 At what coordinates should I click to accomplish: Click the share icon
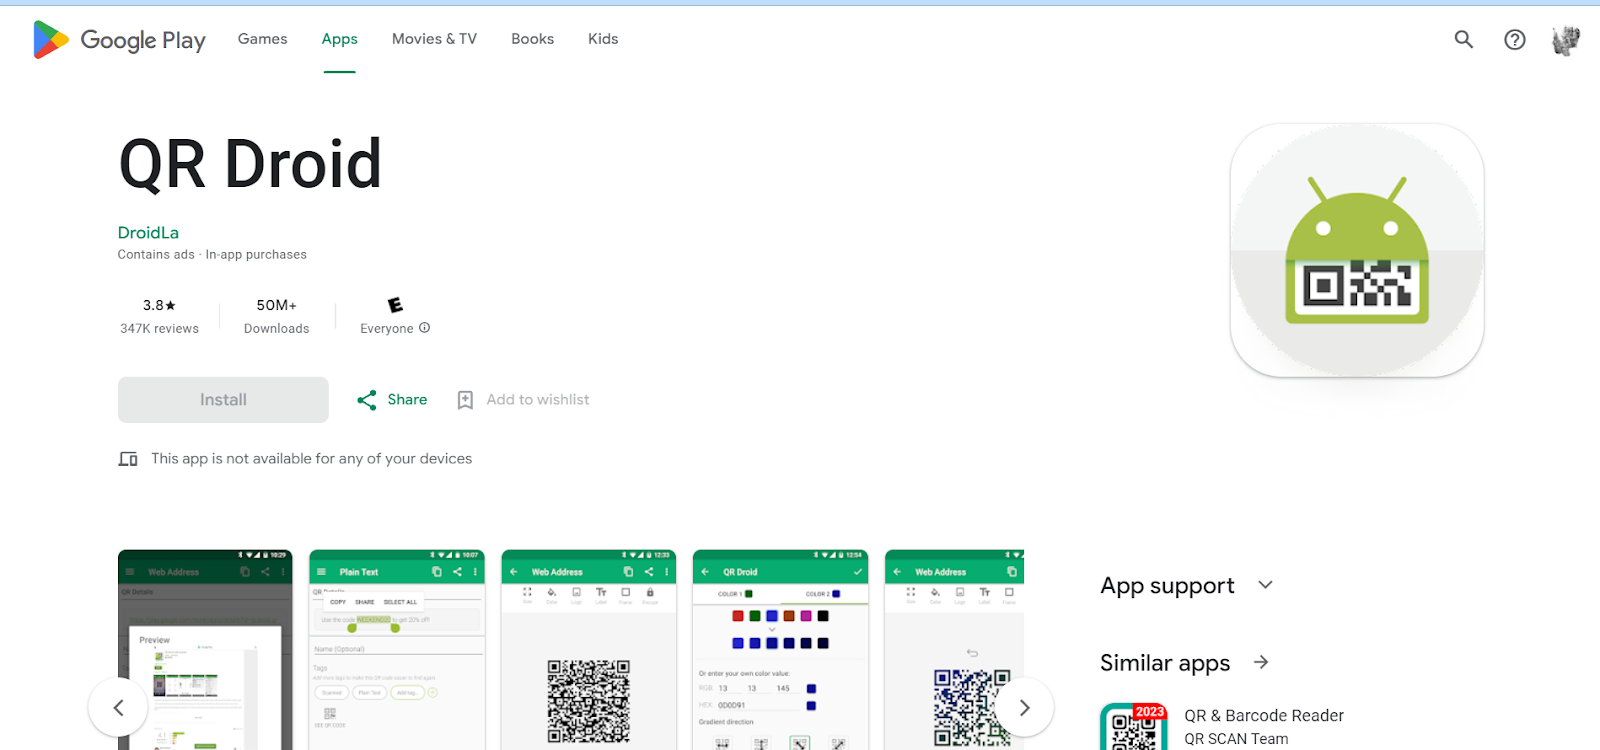(367, 400)
